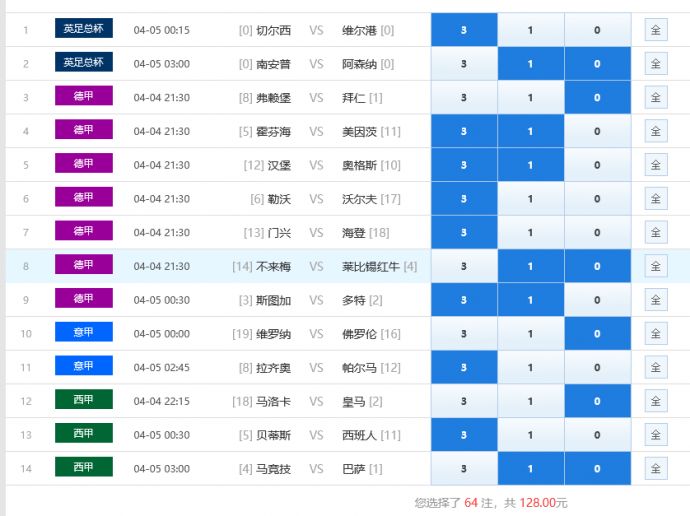
Task: Toggle win option 3 for 切尔西 vs 维尔港
Action: click(464, 30)
